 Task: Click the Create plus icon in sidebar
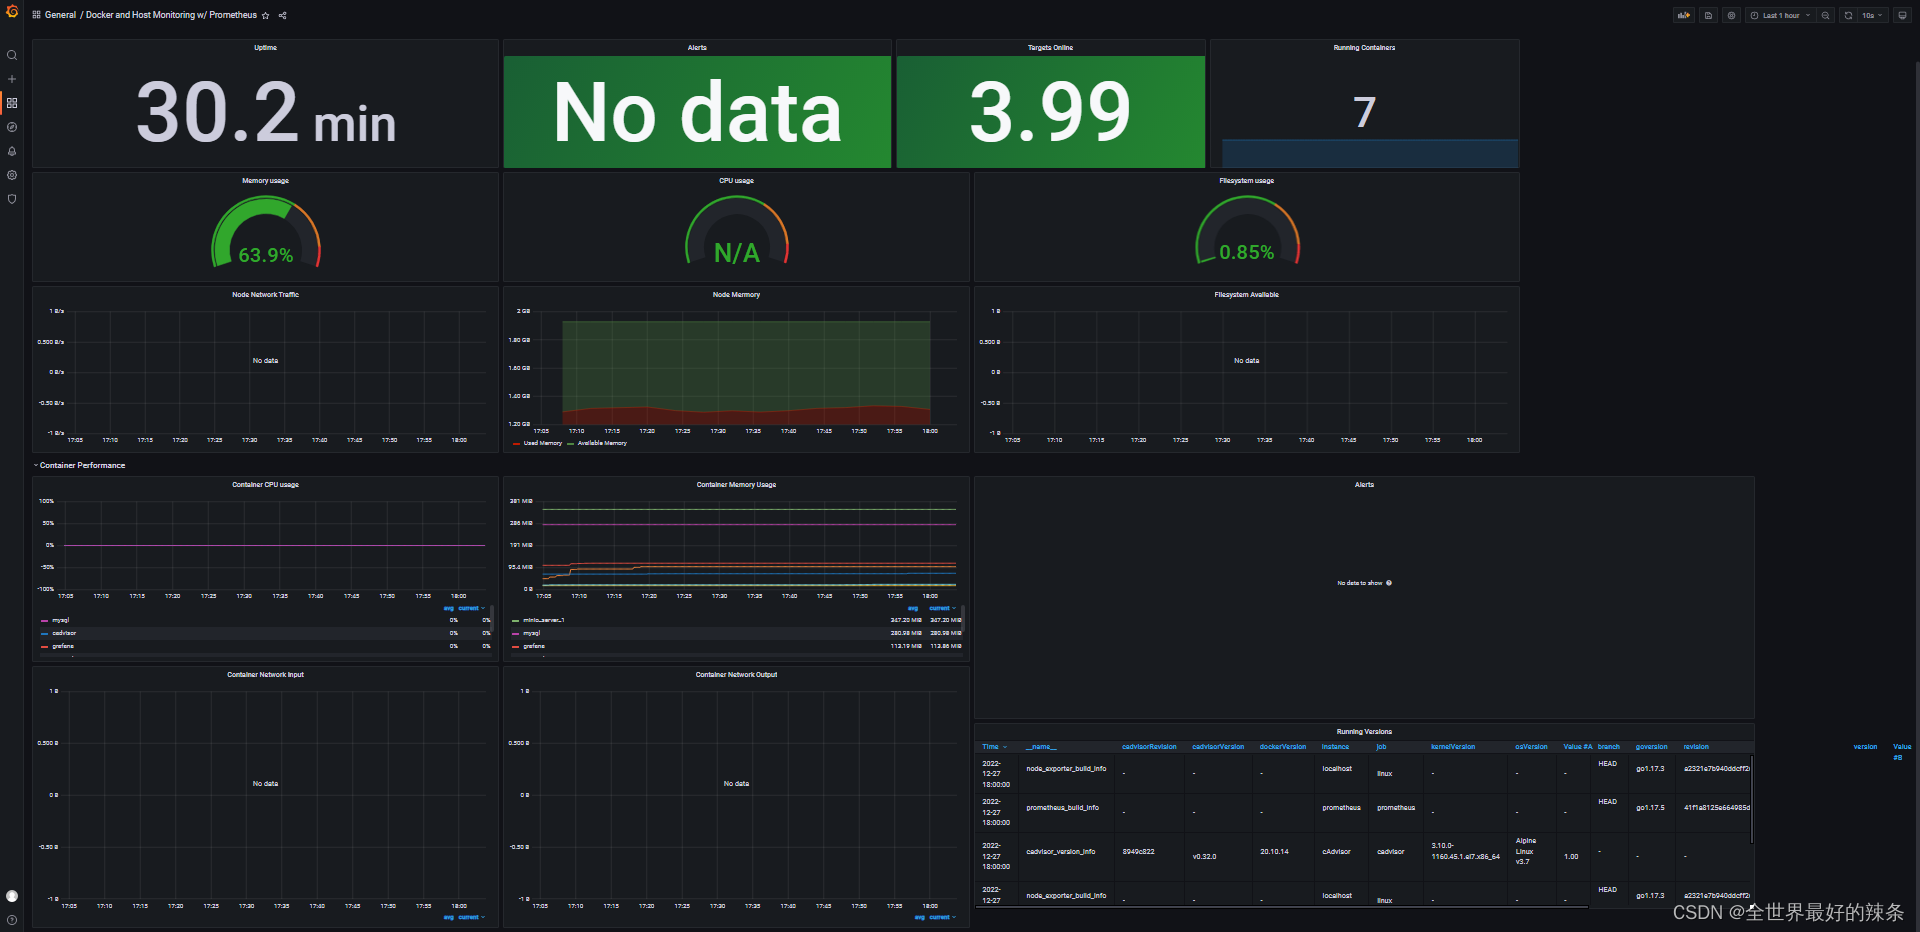click(12, 79)
